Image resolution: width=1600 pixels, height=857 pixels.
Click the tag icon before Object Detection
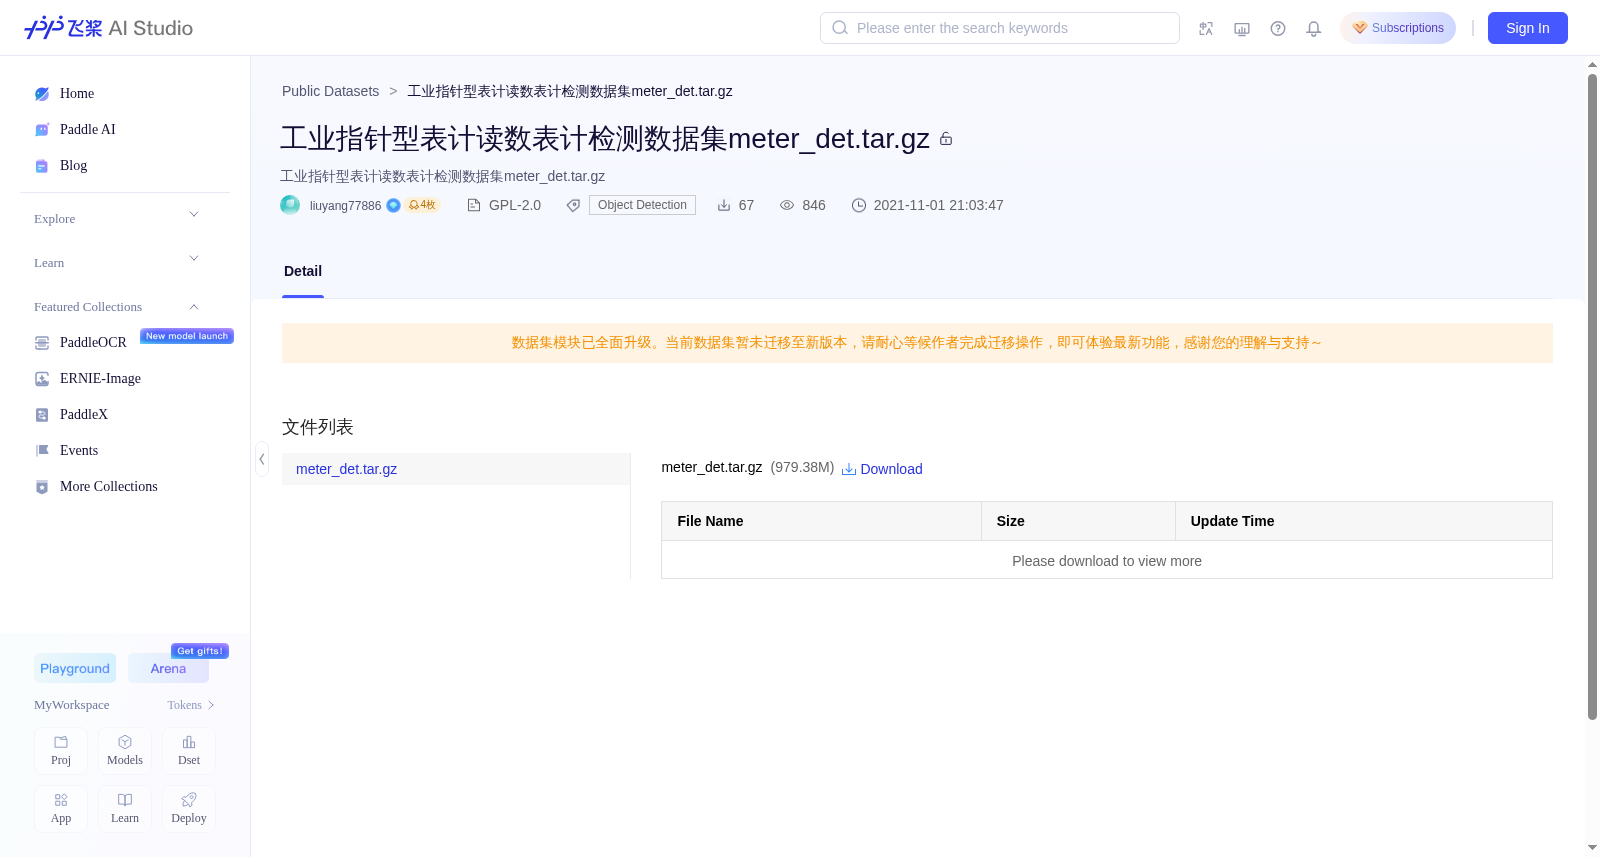coord(573,205)
